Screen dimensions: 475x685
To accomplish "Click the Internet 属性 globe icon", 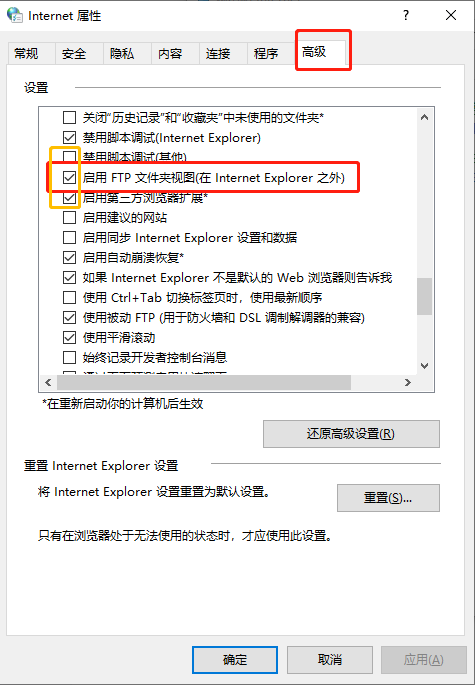I will tap(15, 15).
